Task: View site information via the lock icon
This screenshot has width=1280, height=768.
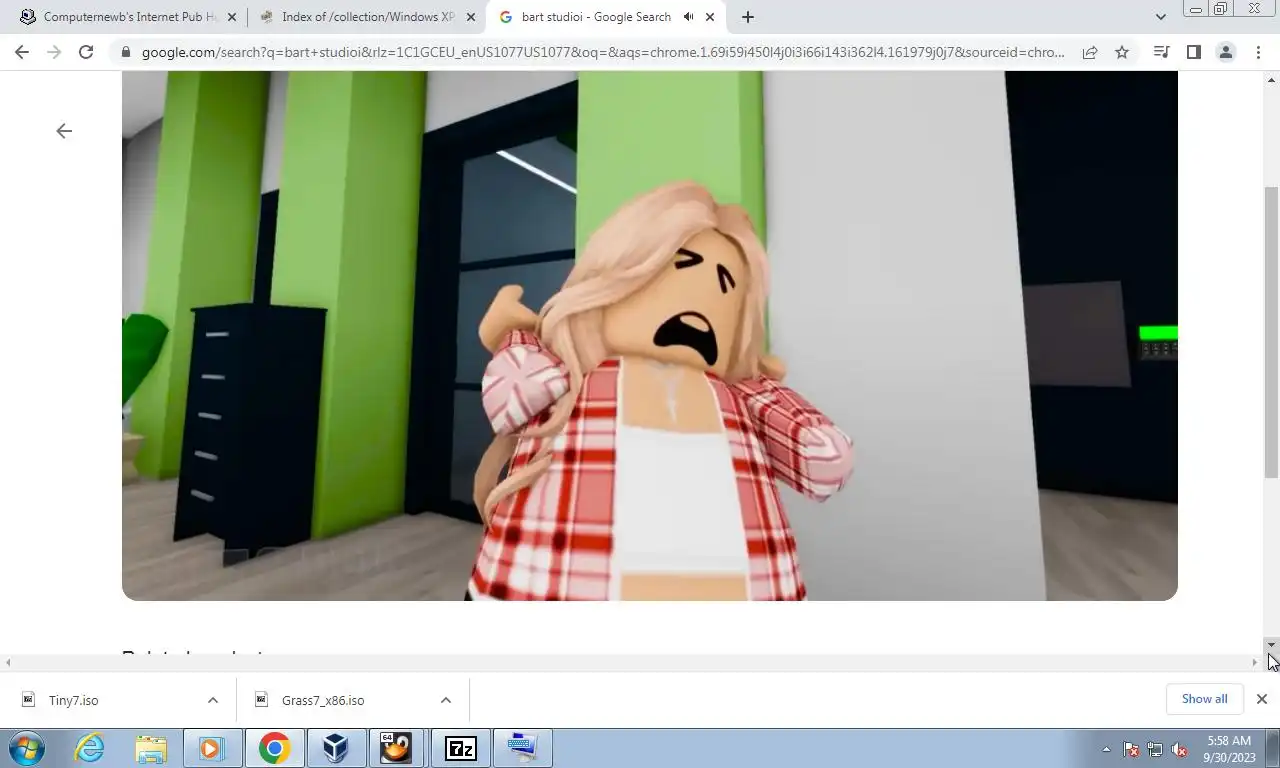Action: point(124,52)
